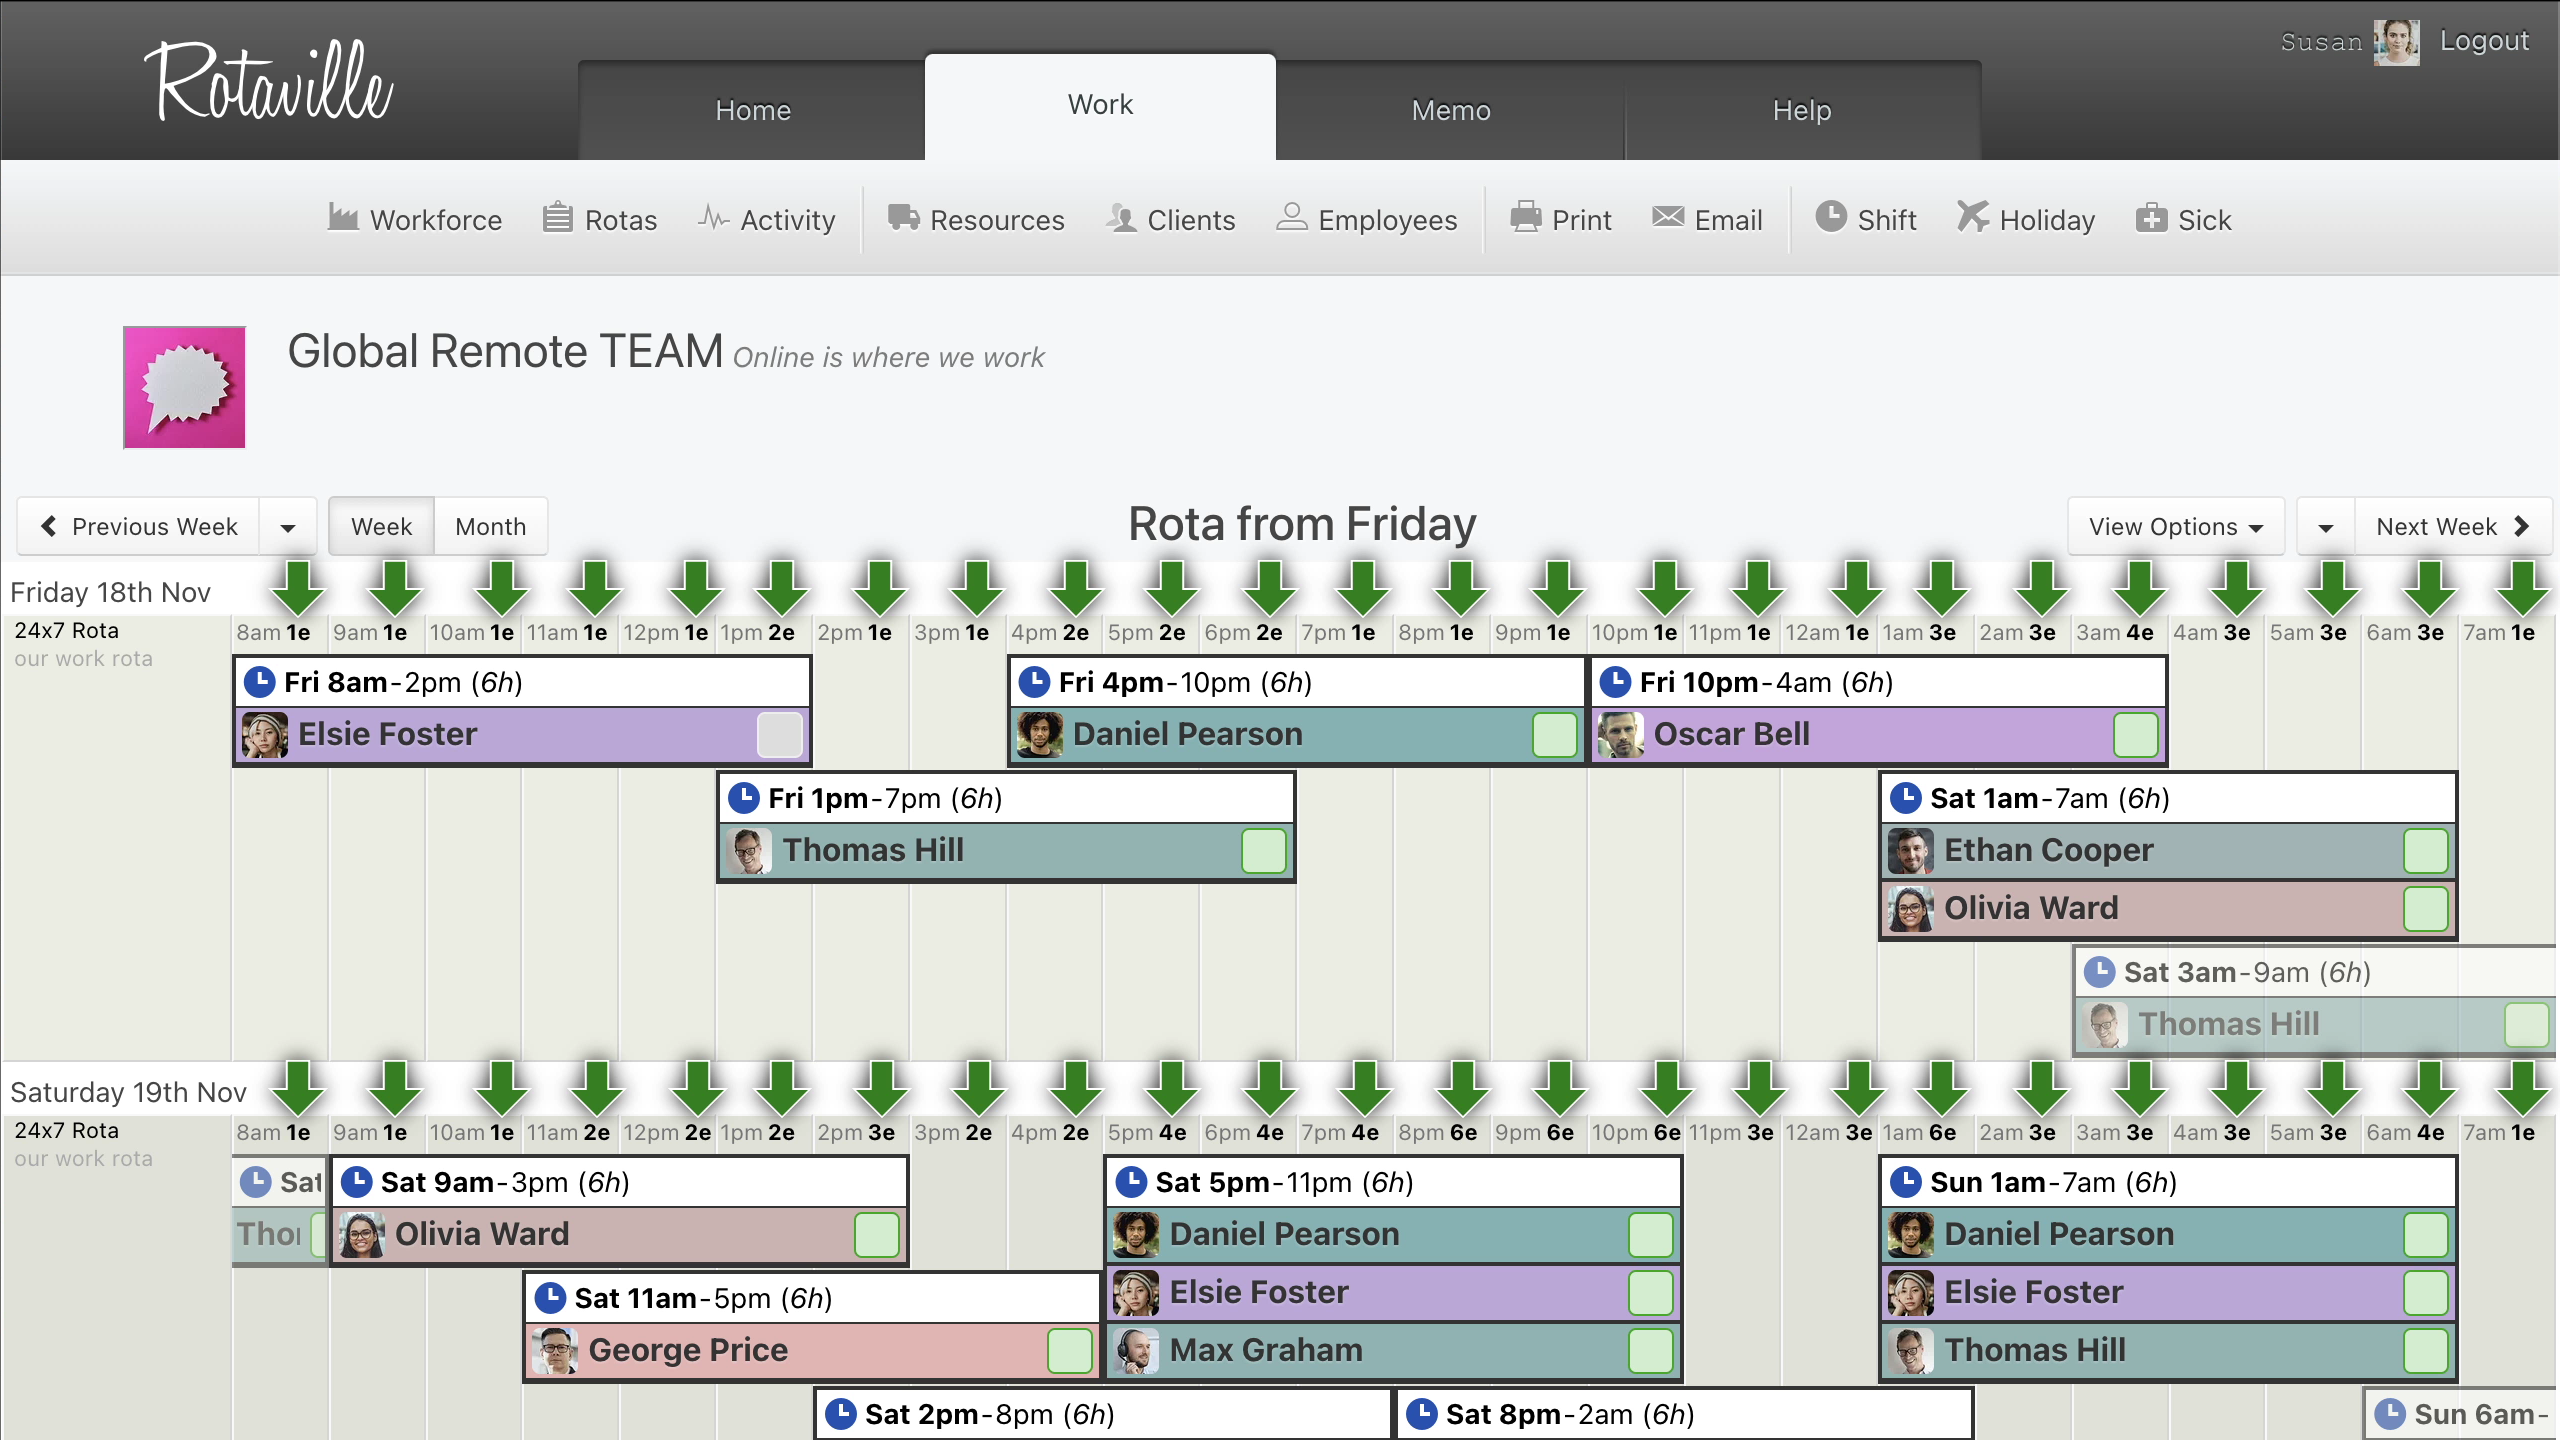Expand the View Options dropdown

[x=2175, y=527]
